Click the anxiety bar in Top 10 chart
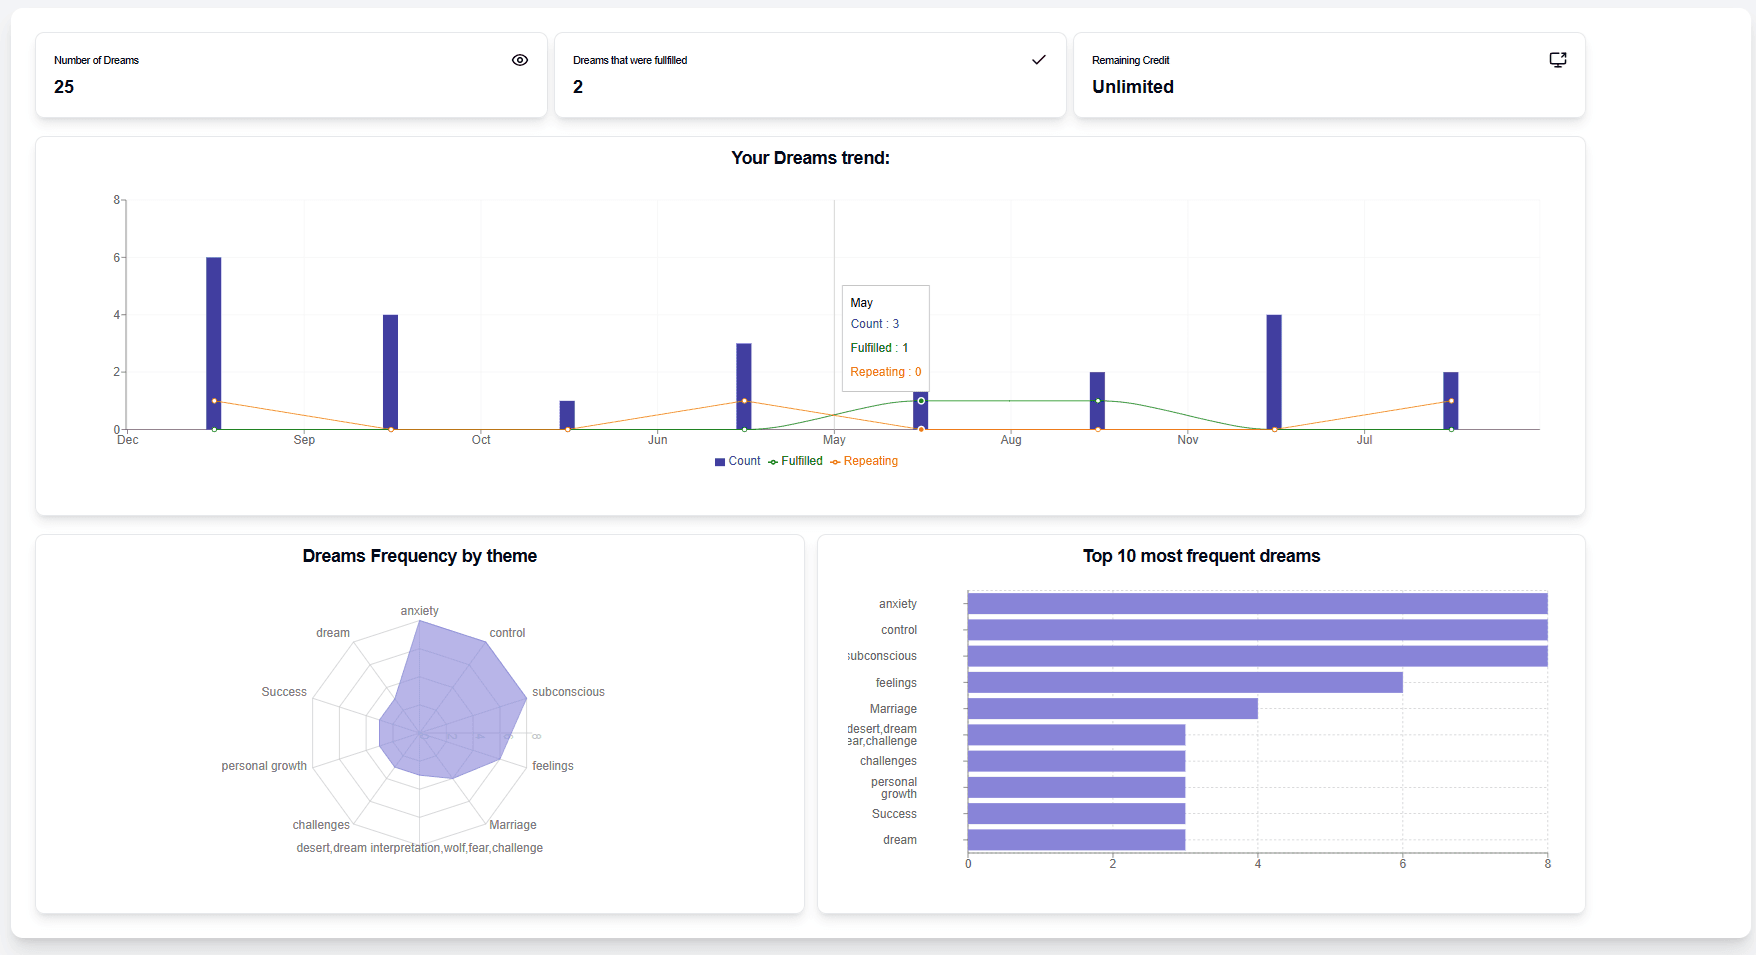The height and width of the screenshot is (955, 1756). point(1255,603)
